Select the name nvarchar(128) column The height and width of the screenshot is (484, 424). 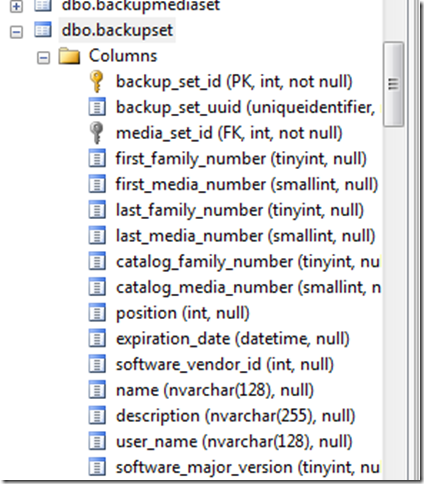215,390
